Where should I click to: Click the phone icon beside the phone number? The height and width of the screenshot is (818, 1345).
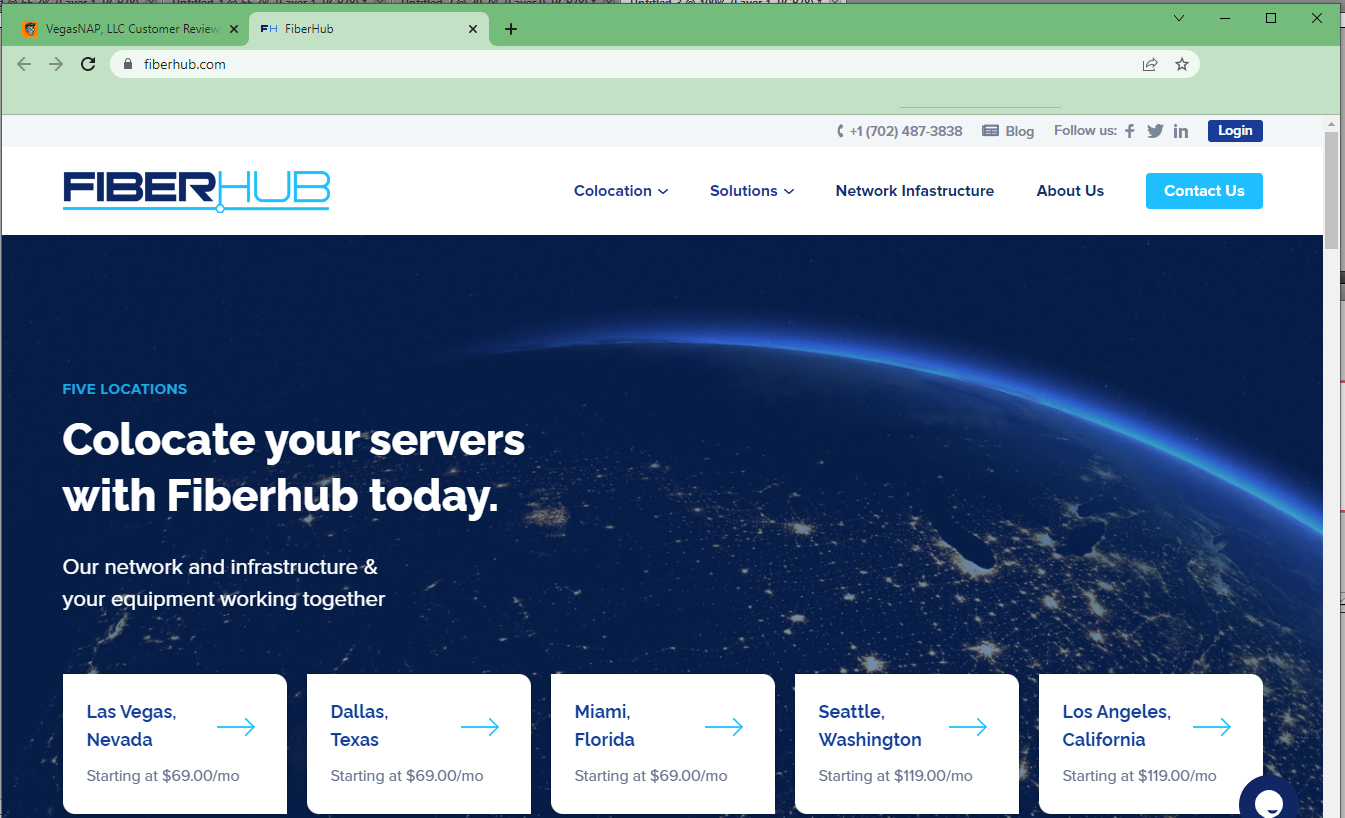(x=841, y=131)
